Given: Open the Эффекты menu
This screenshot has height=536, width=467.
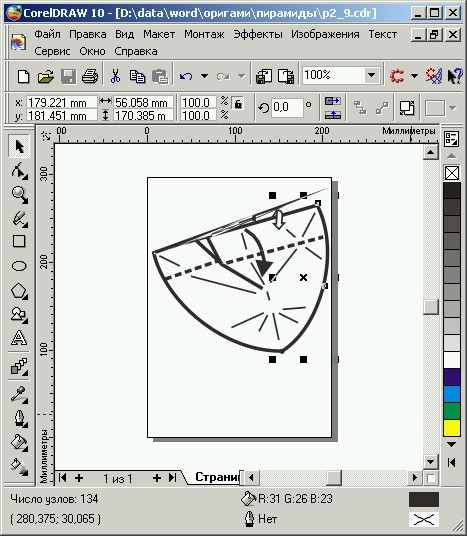Looking at the screenshot, I should click(258, 35).
